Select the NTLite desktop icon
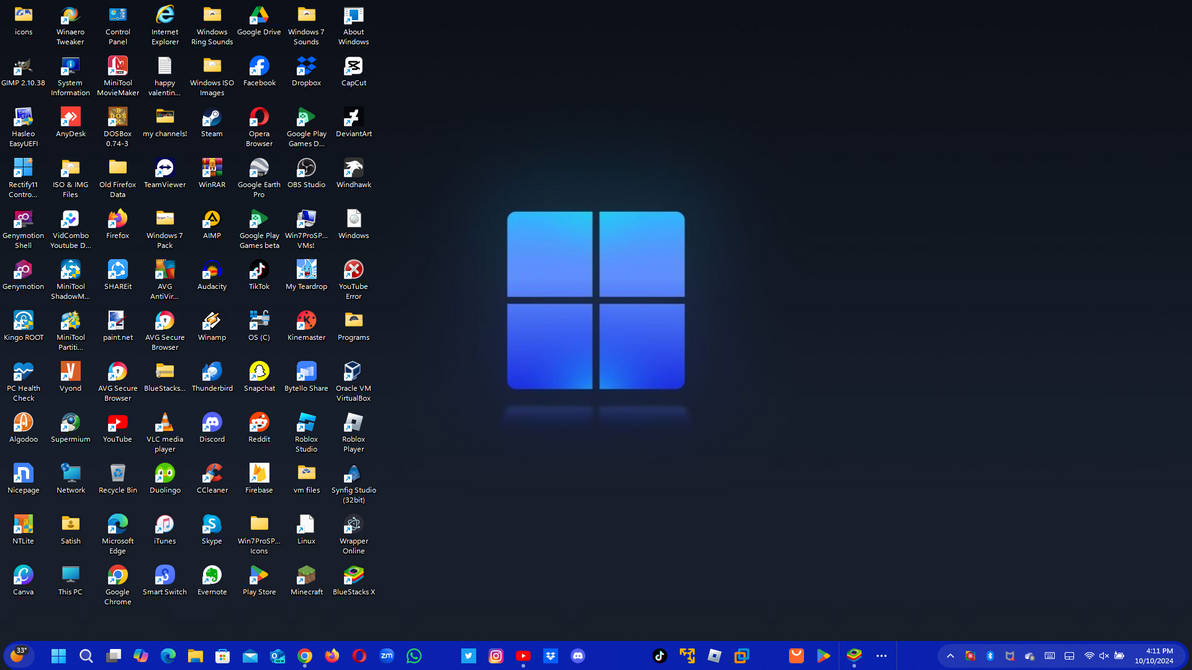The image size is (1192, 670). click(23, 530)
